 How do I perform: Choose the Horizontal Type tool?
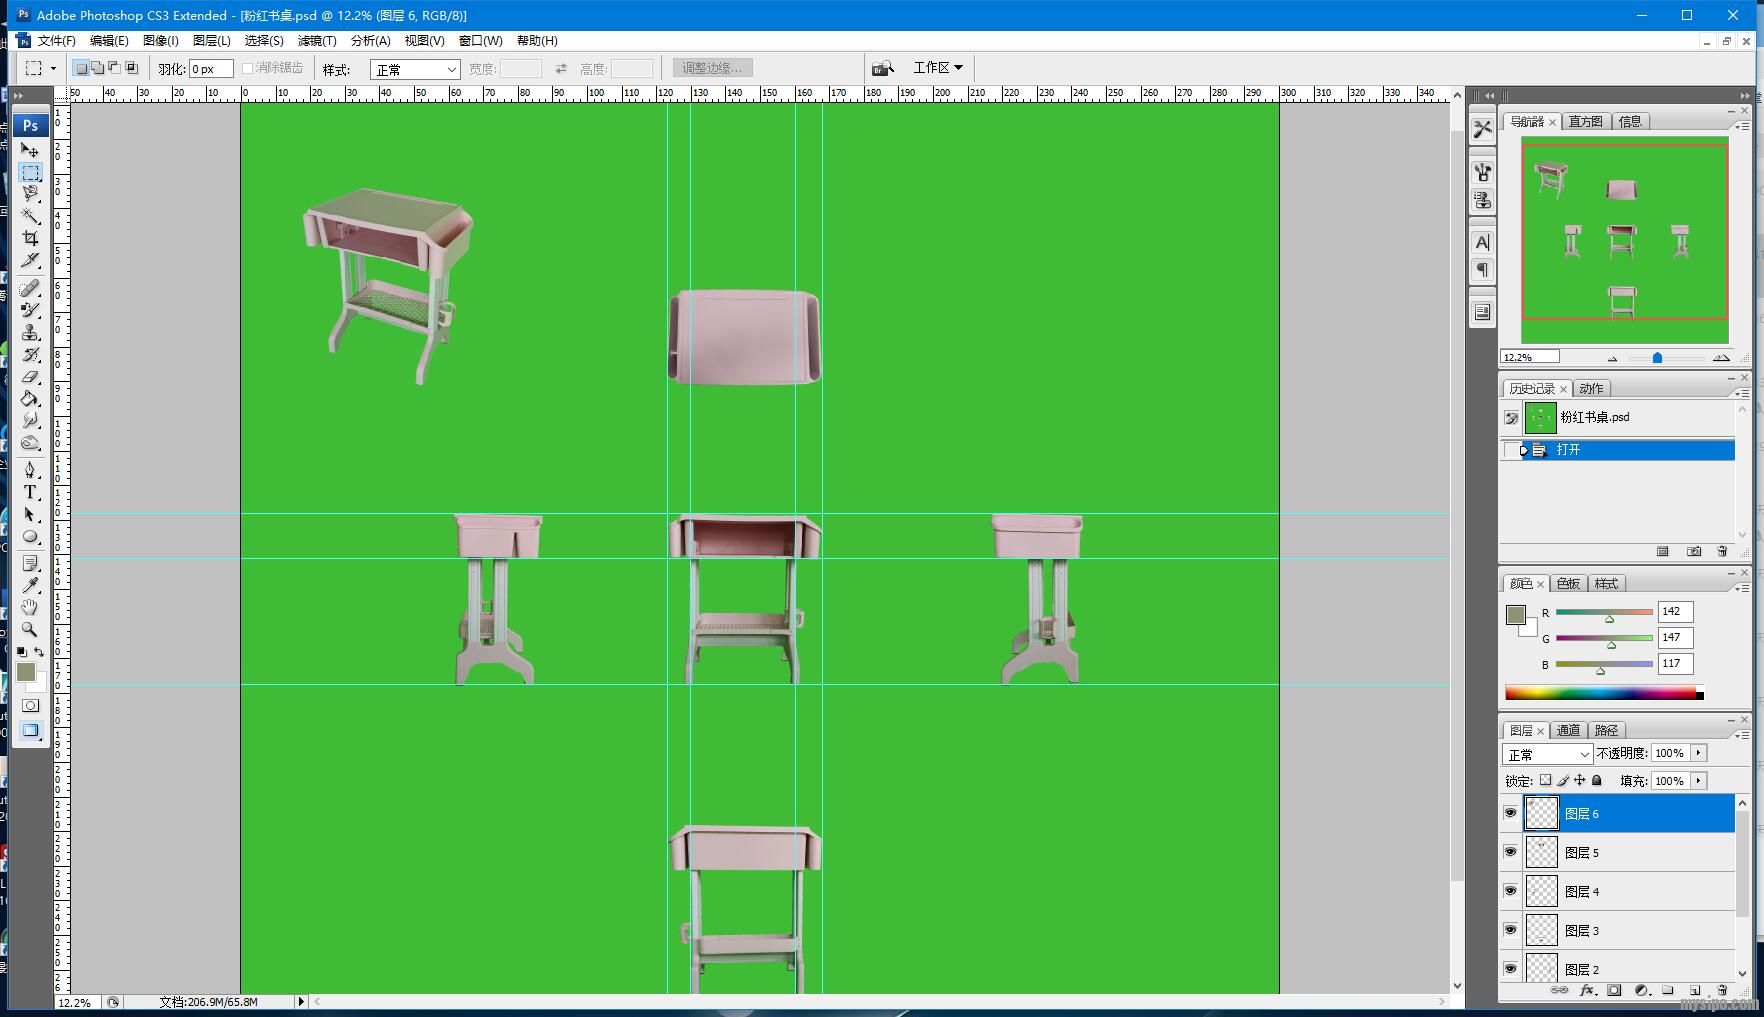(30, 492)
